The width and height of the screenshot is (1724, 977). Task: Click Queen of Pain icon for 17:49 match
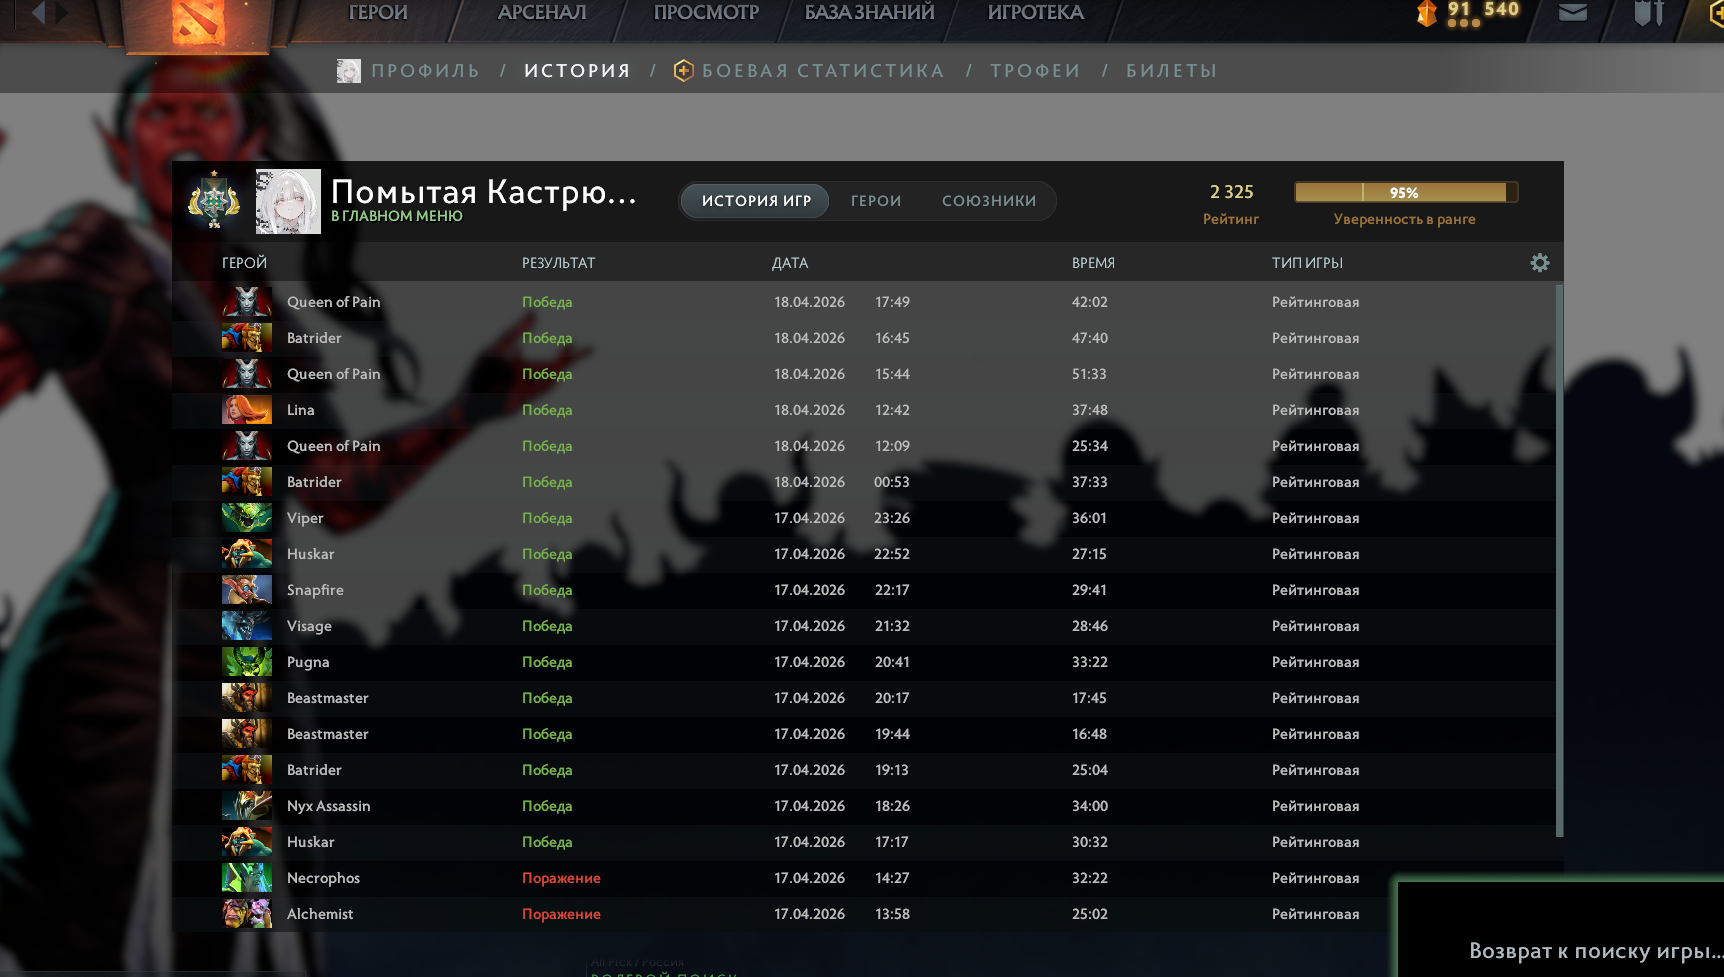tap(247, 302)
